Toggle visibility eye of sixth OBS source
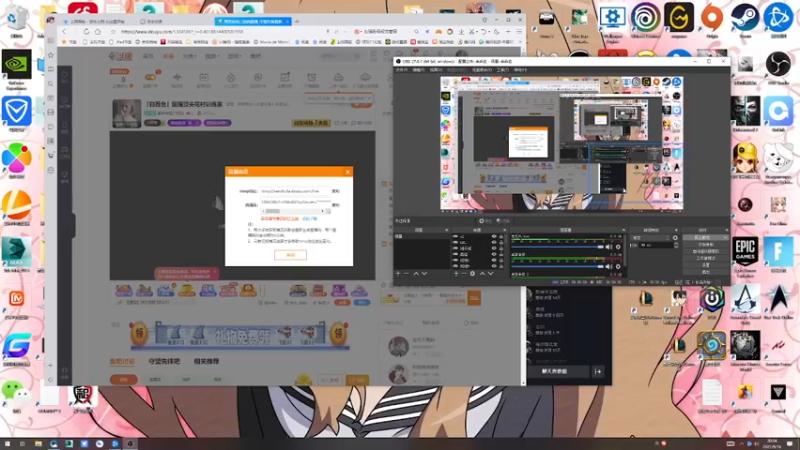Viewport: 800px width, 450px height. coord(494,266)
